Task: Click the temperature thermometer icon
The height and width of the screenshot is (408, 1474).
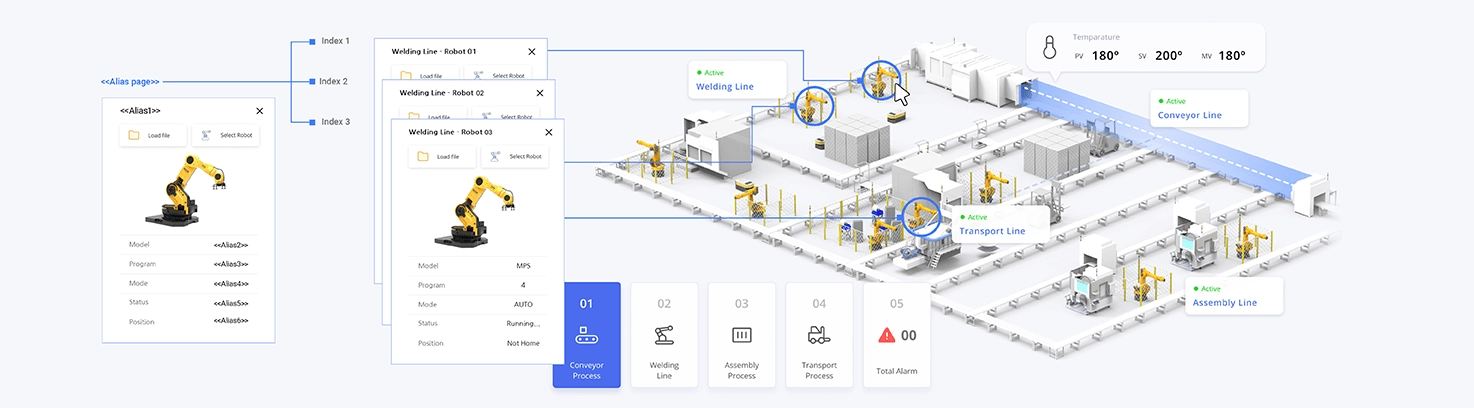Action: (x=1049, y=48)
